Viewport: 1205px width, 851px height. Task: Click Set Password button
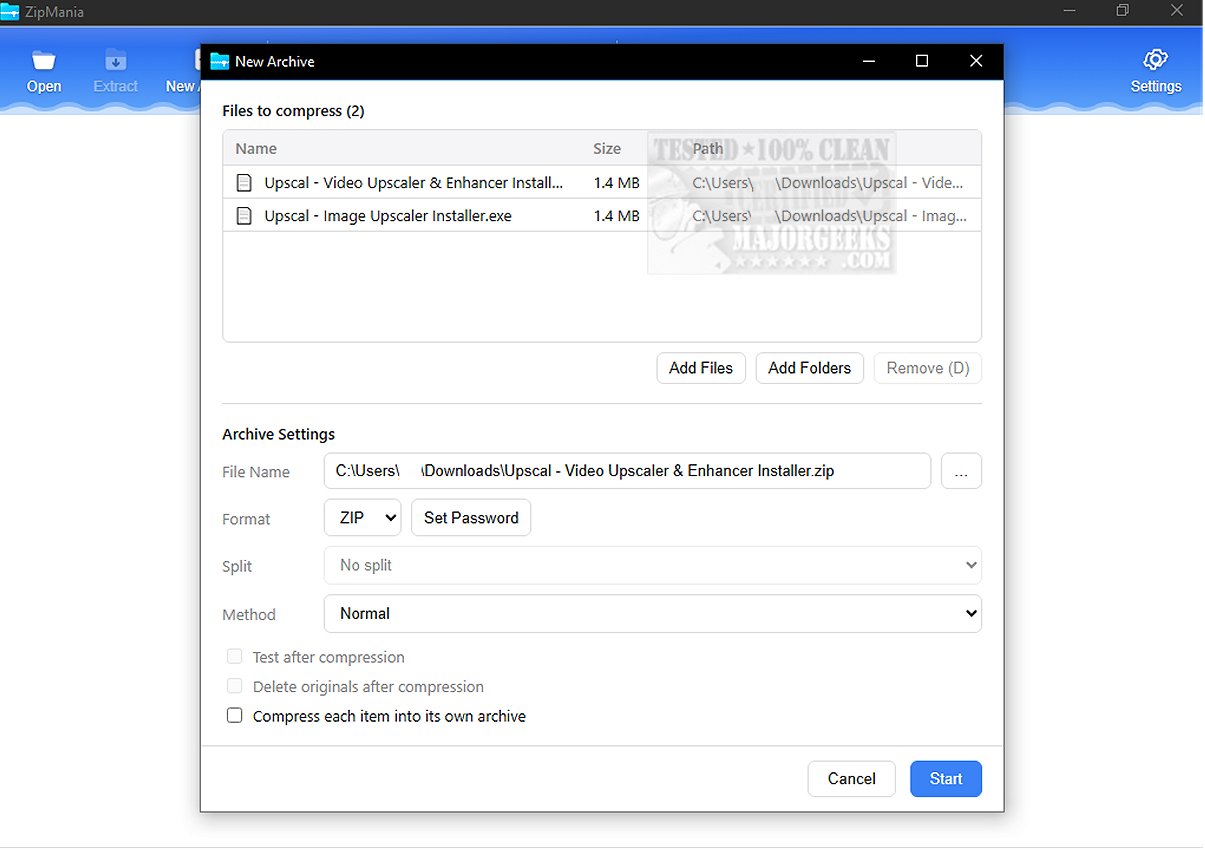(x=471, y=518)
